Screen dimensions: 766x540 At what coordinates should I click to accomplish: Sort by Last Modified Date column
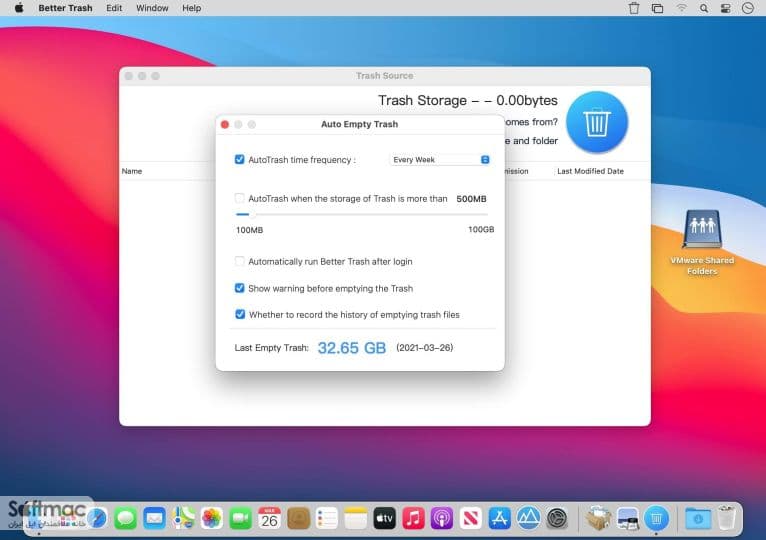[590, 171]
